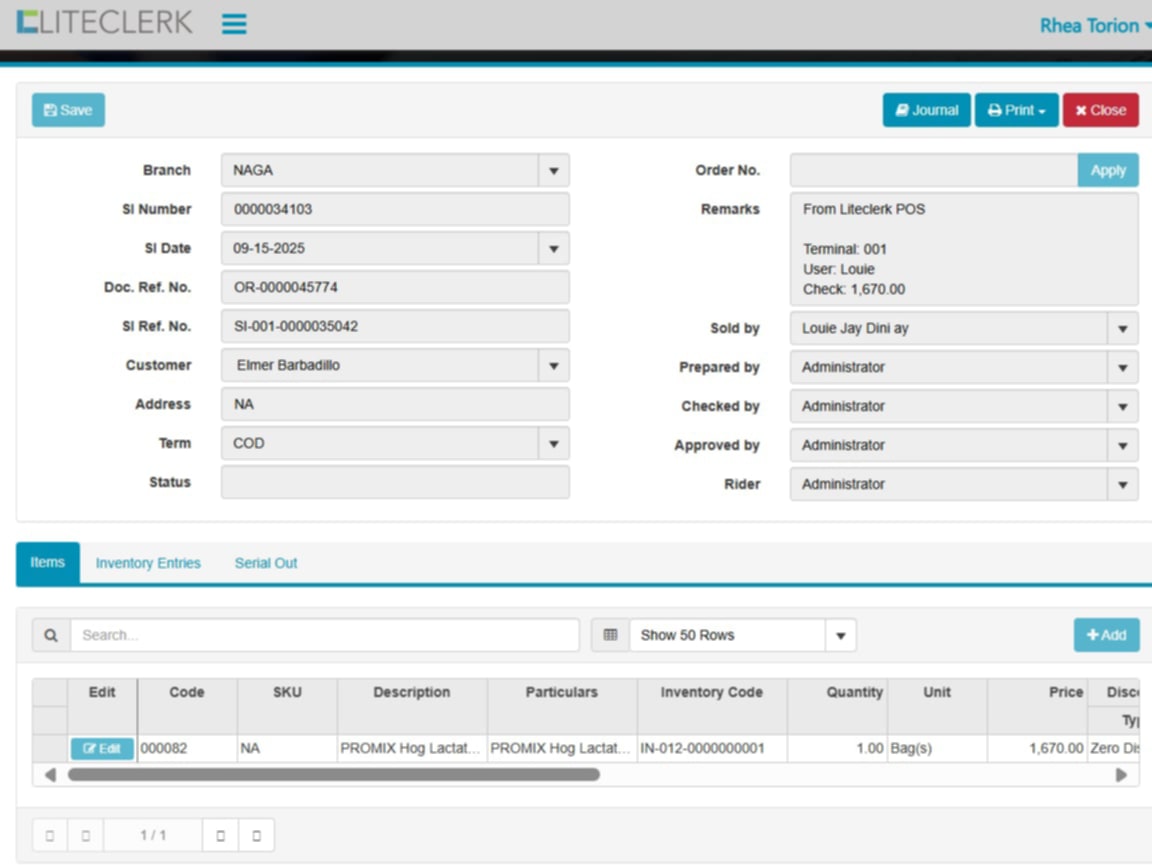The image size is (1152, 865).
Task: Edit item 000082 row
Action: pyautogui.click(x=102, y=749)
